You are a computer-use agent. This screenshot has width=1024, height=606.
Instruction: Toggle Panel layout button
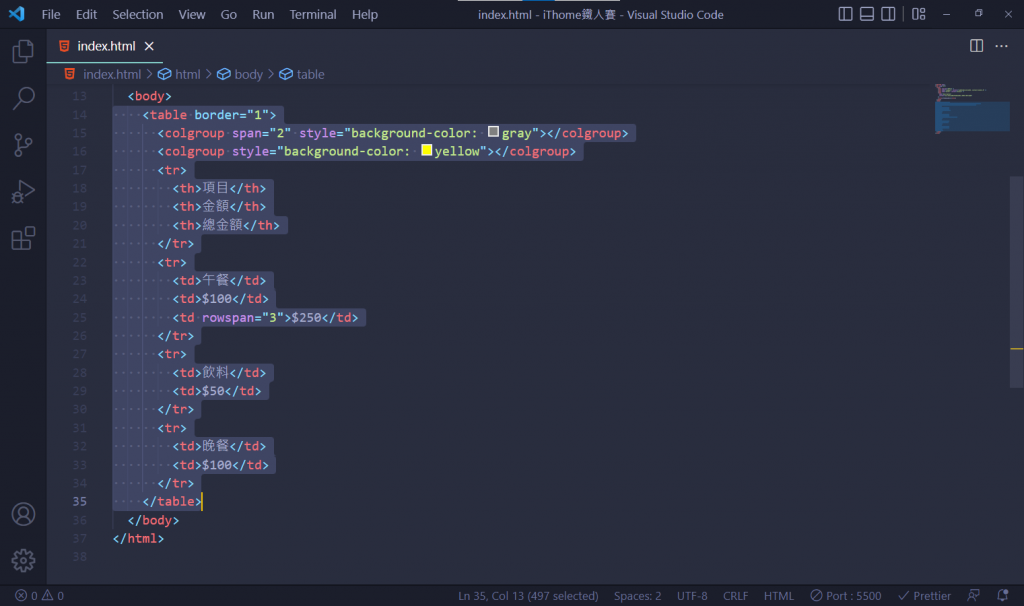pos(867,14)
